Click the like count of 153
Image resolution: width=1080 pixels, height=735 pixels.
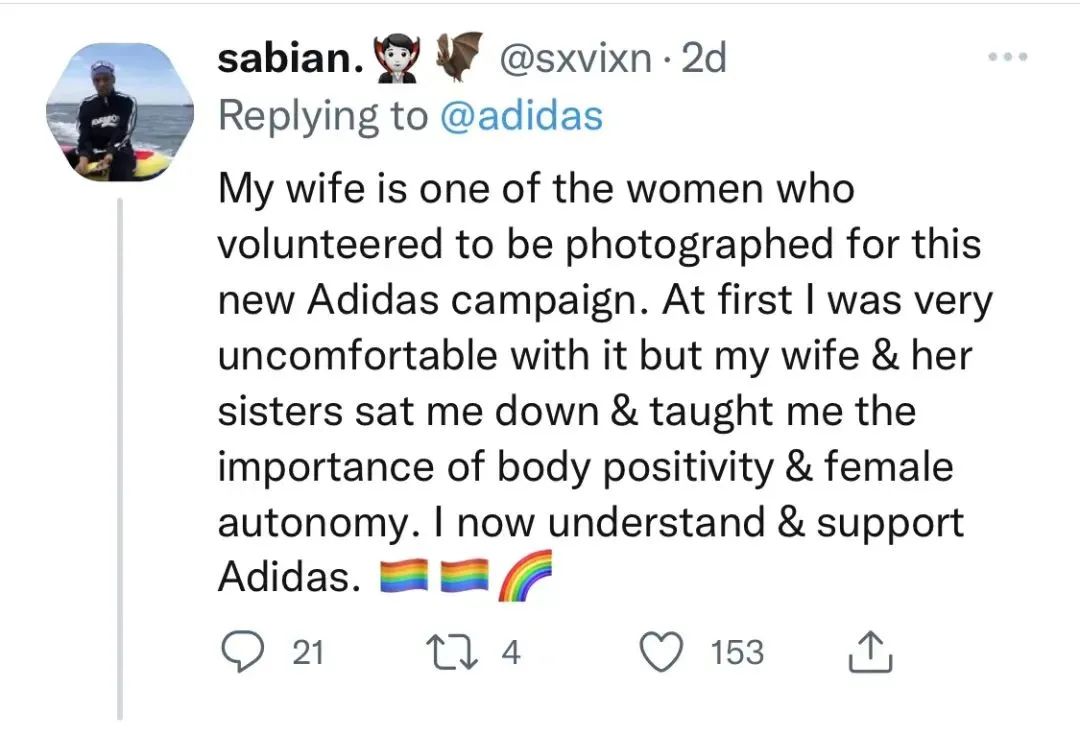tap(736, 653)
